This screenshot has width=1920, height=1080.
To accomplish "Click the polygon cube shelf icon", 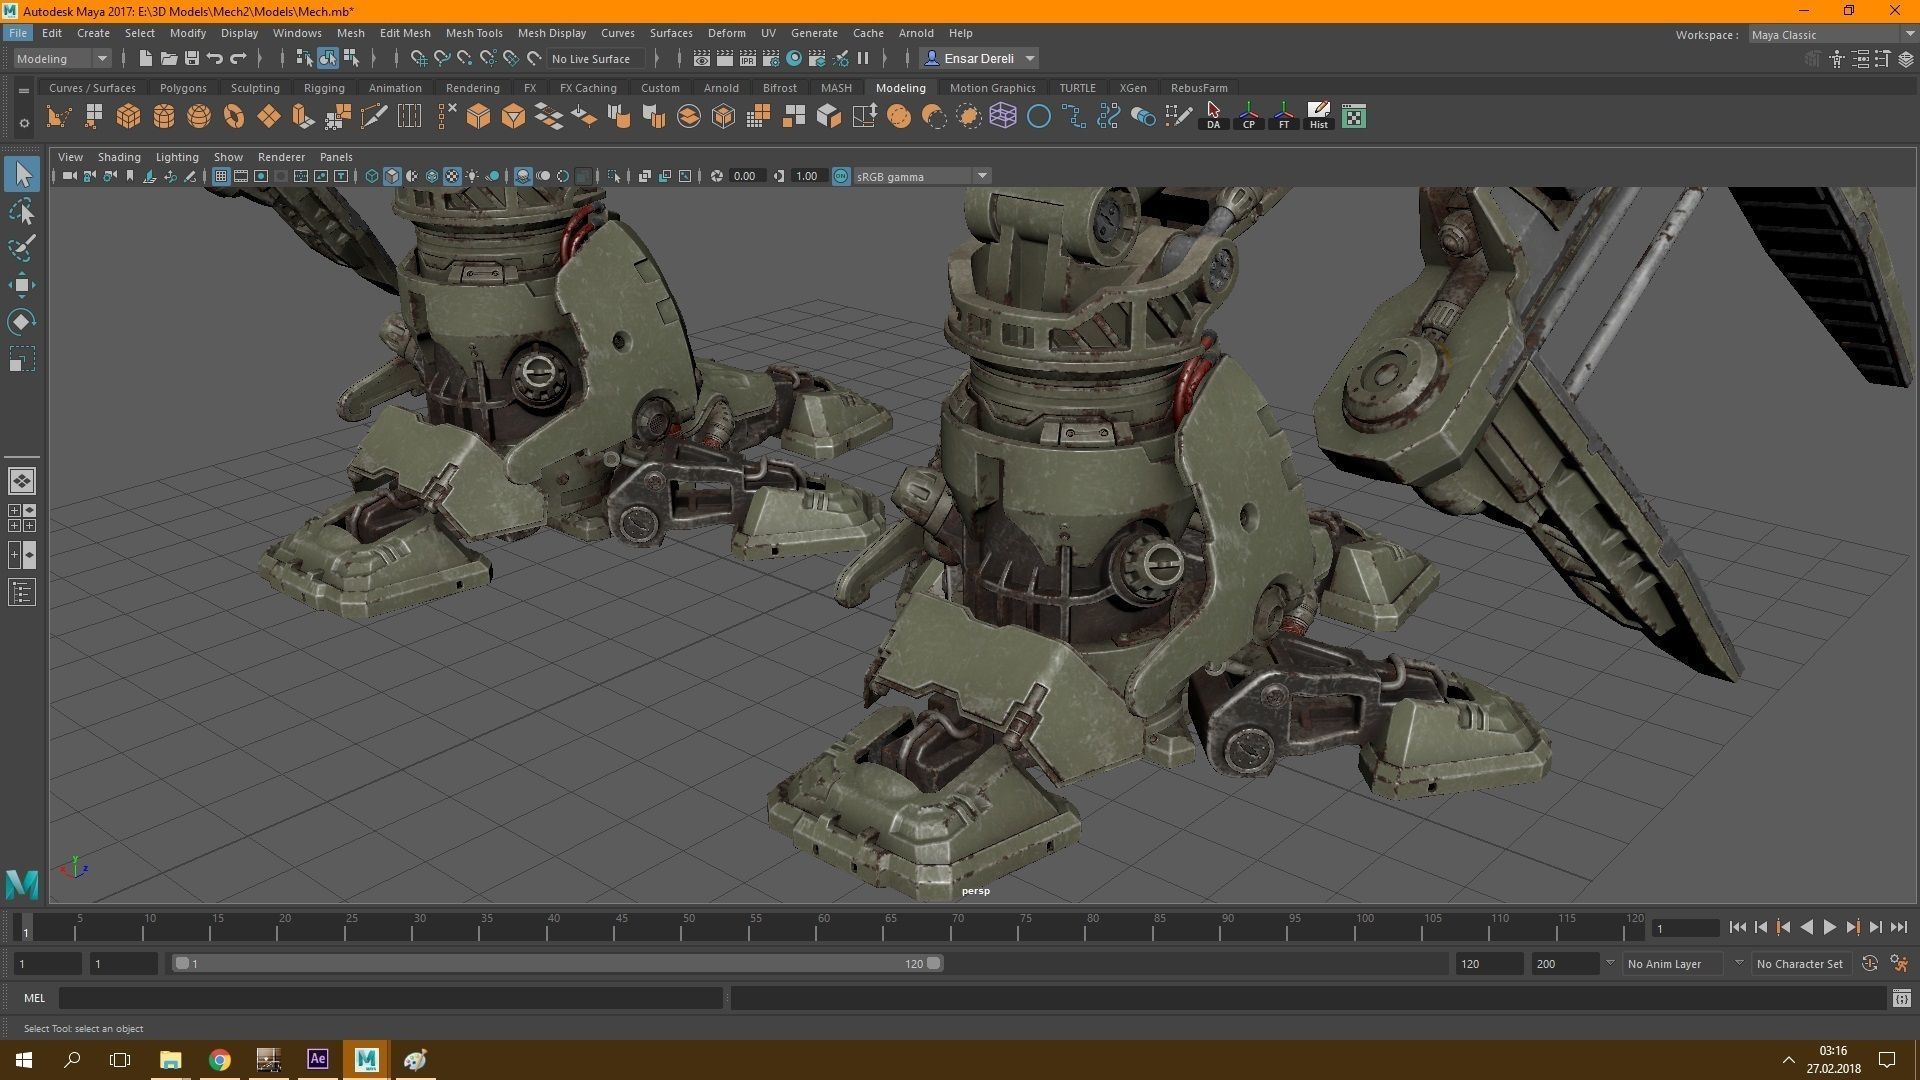I will (x=128, y=117).
